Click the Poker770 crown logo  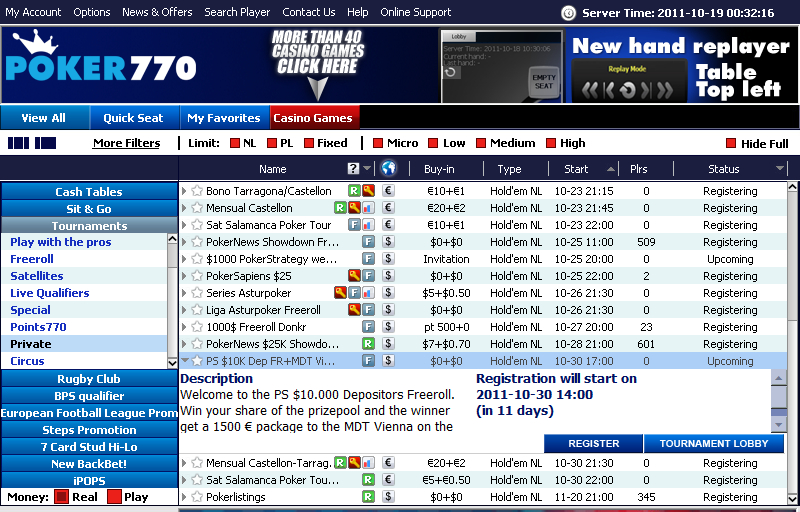(x=101, y=56)
